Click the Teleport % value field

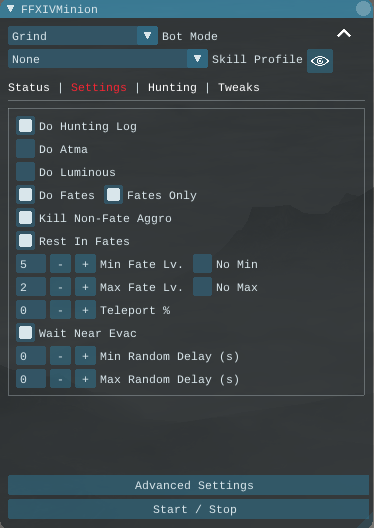pos(31,310)
